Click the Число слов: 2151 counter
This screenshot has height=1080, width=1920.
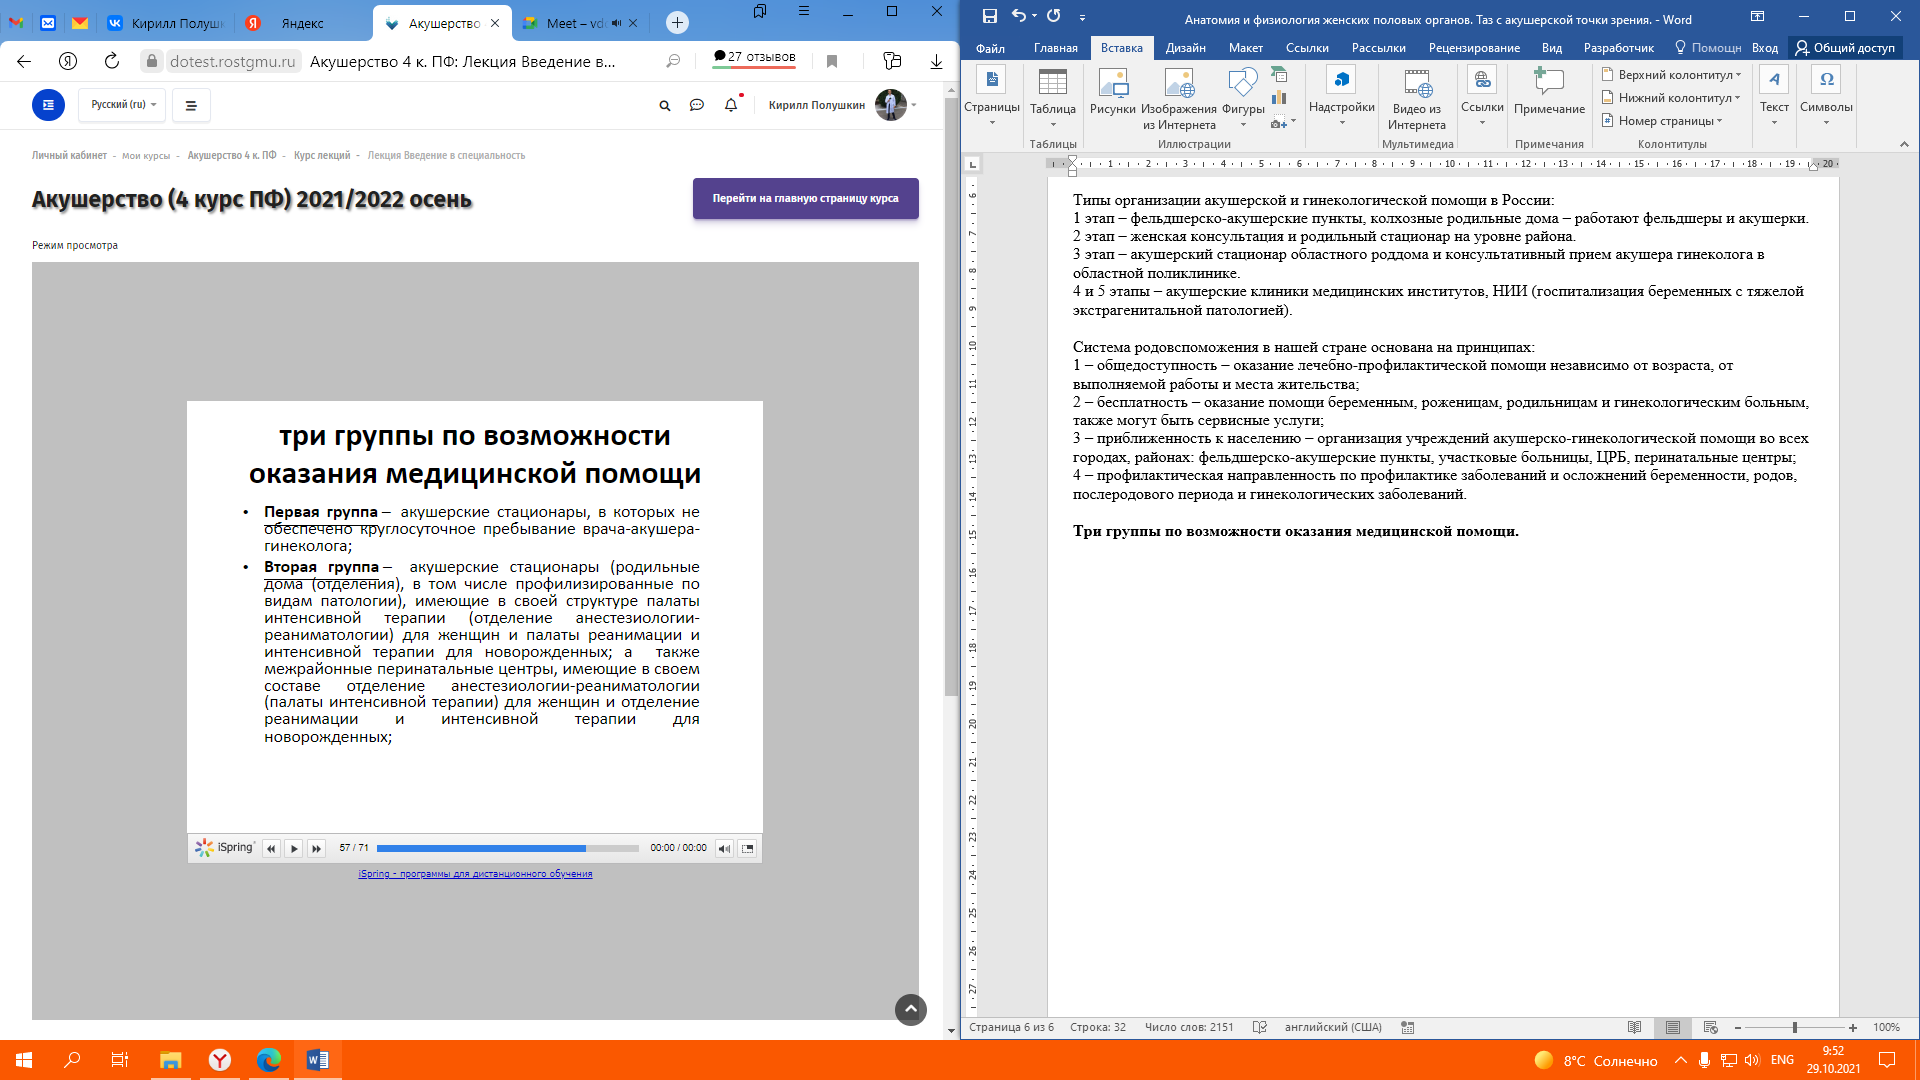point(1188,1027)
